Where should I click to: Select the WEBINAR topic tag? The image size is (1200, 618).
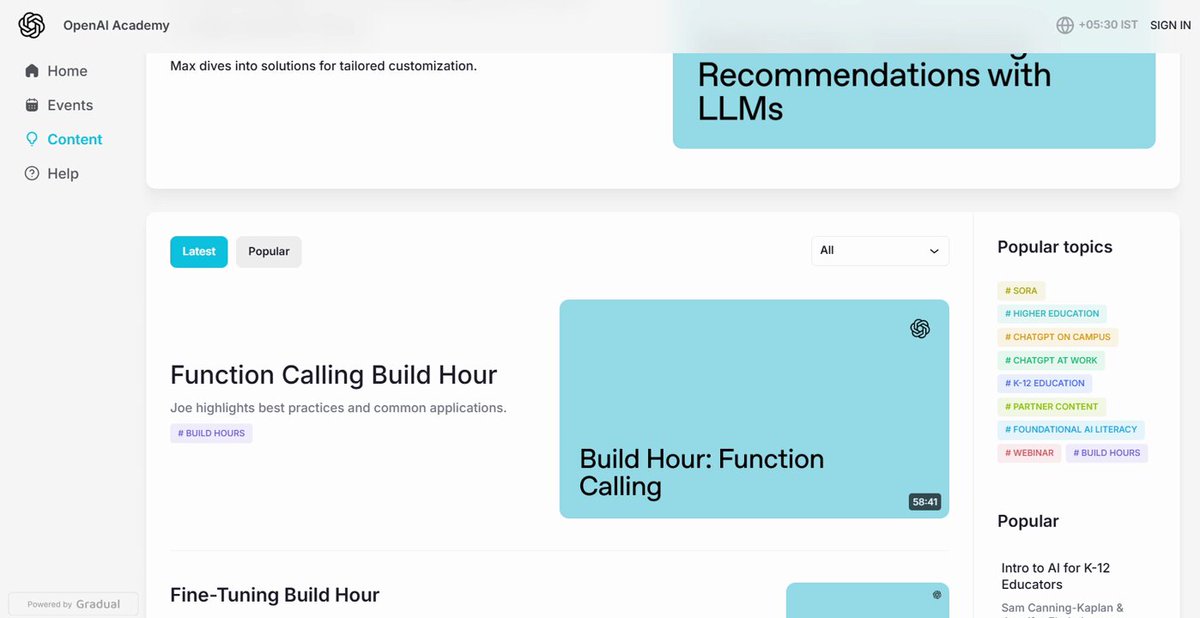pyautogui.click(x=1029, y=453)
